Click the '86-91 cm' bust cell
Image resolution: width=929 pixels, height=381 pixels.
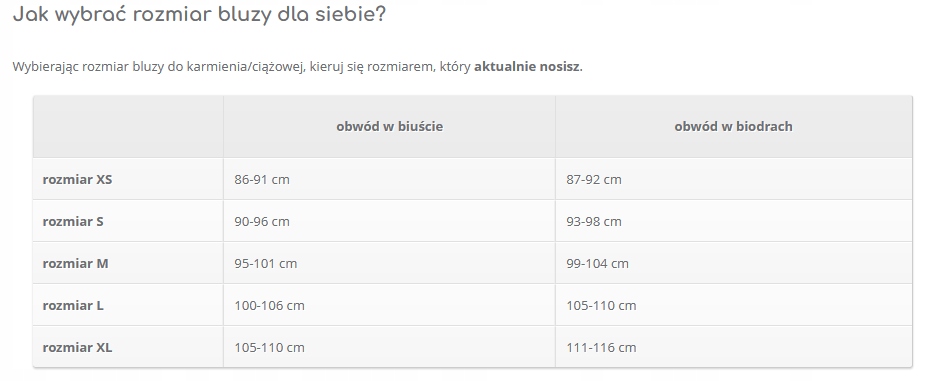389,179
